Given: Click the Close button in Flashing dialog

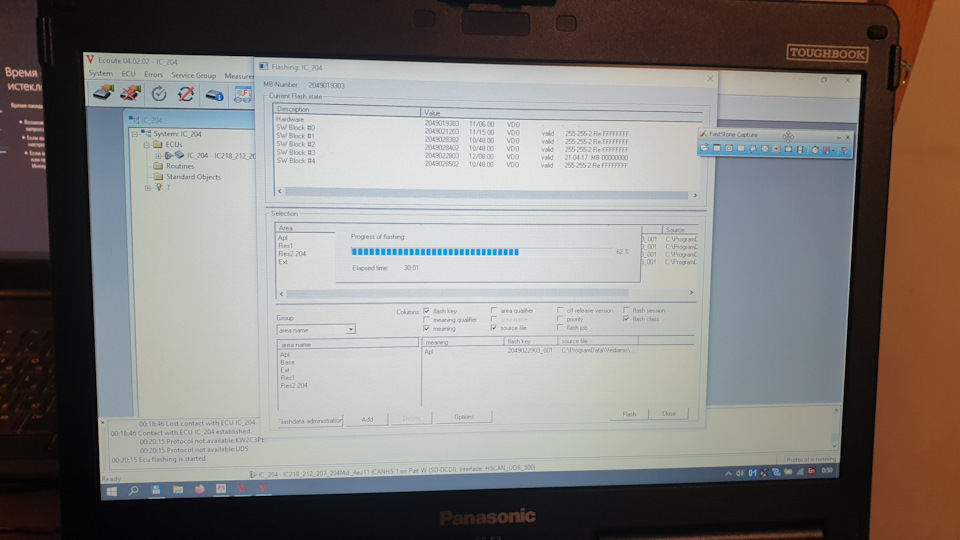Looking at the screenshot, I should click(x=669, y=414).
